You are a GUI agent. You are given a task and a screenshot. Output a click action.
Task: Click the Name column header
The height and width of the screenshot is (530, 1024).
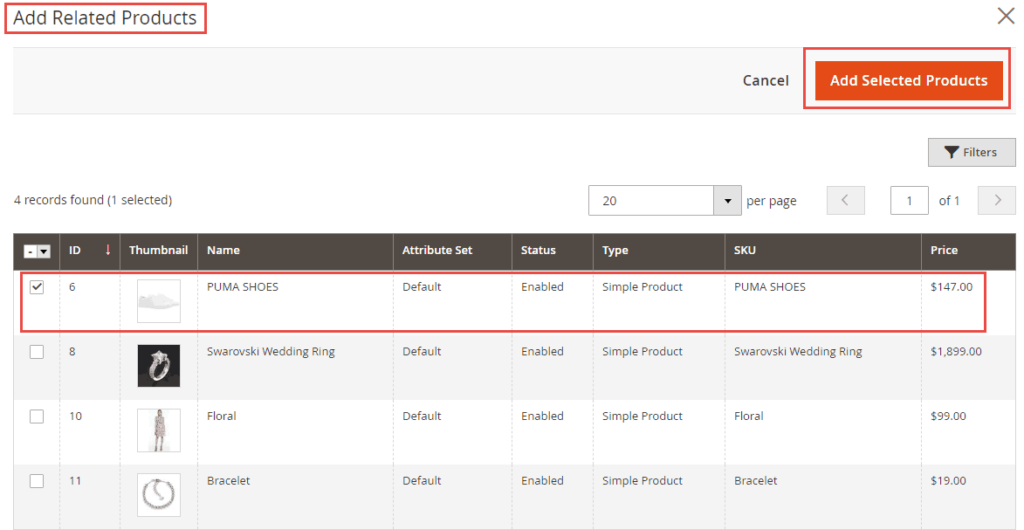pos(295,251)
